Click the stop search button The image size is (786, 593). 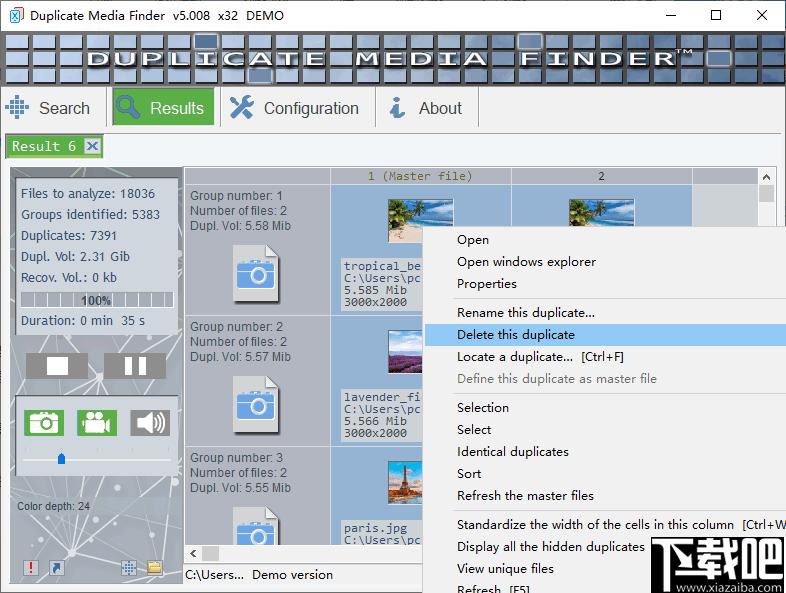pos(57,365)
